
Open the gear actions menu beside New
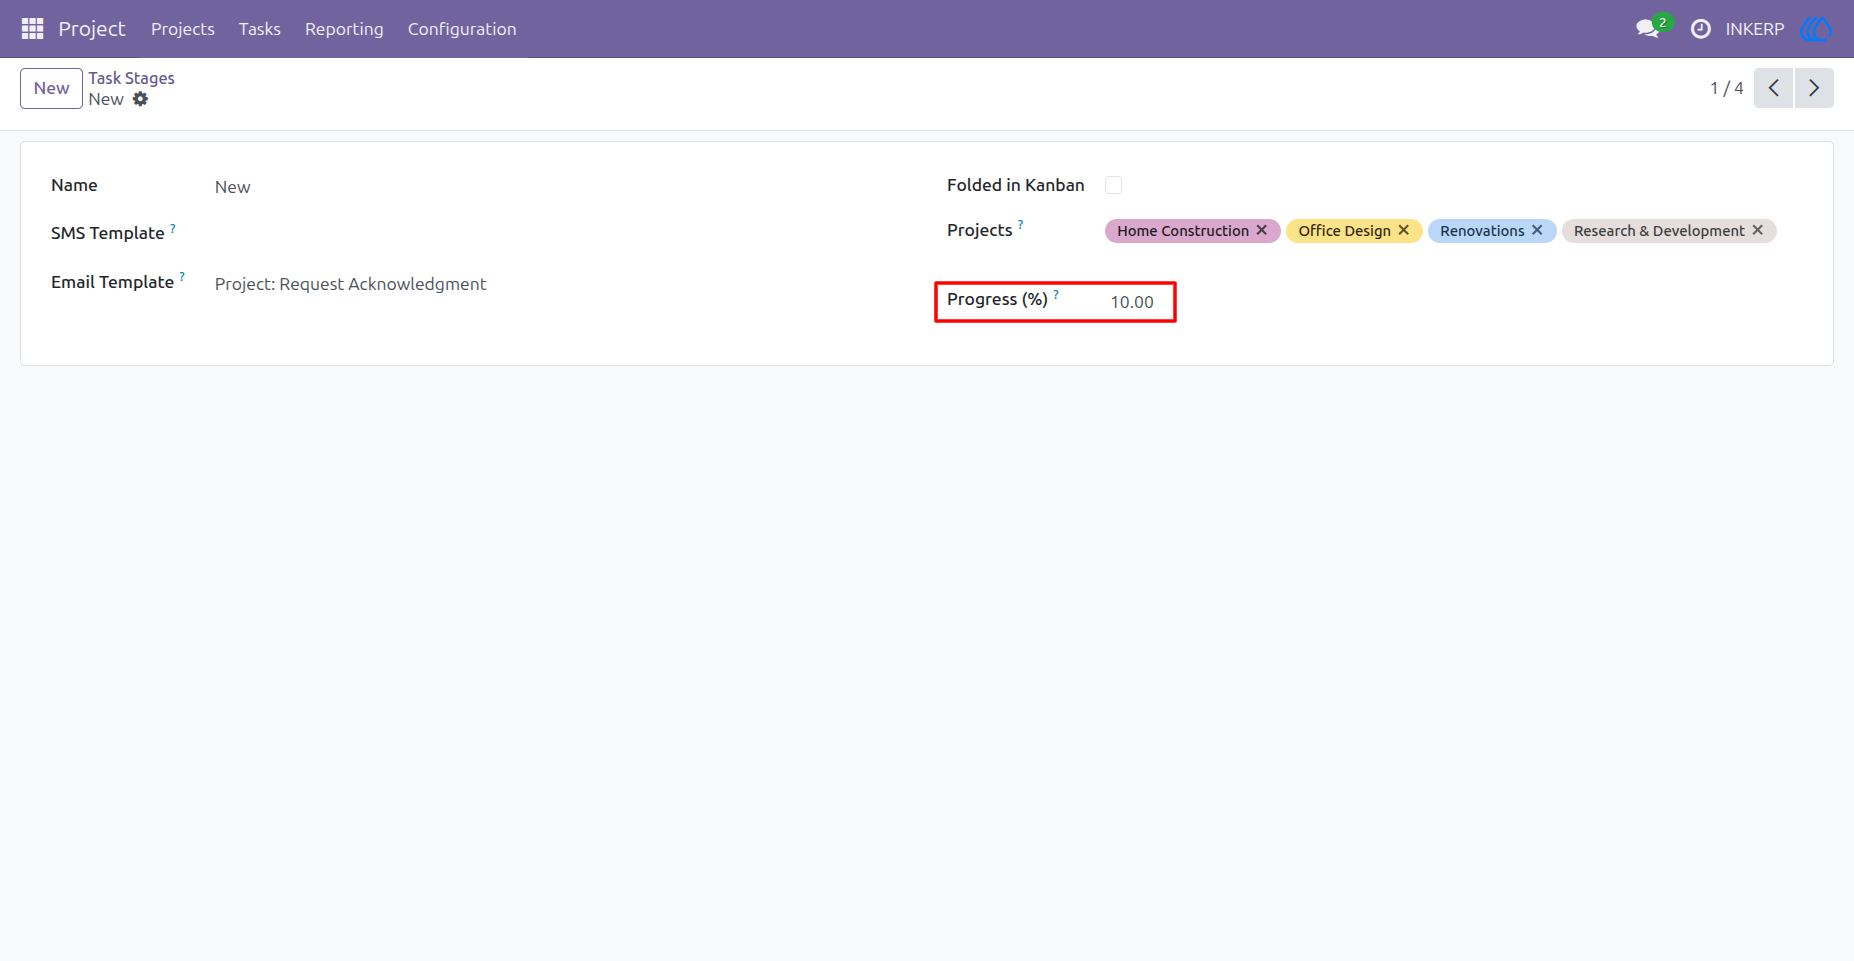pos(141,99)
